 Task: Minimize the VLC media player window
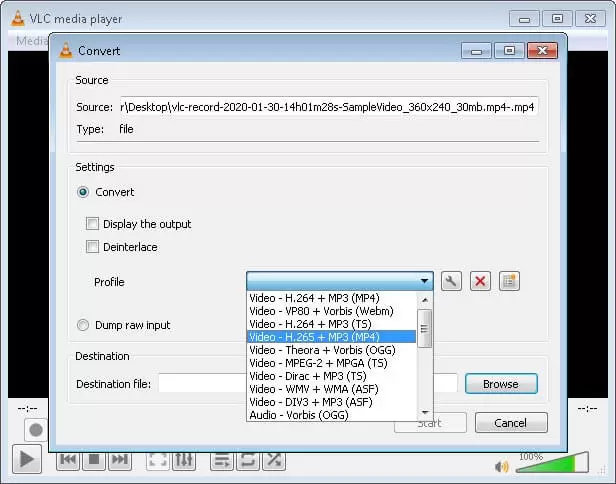coord(524,18)
